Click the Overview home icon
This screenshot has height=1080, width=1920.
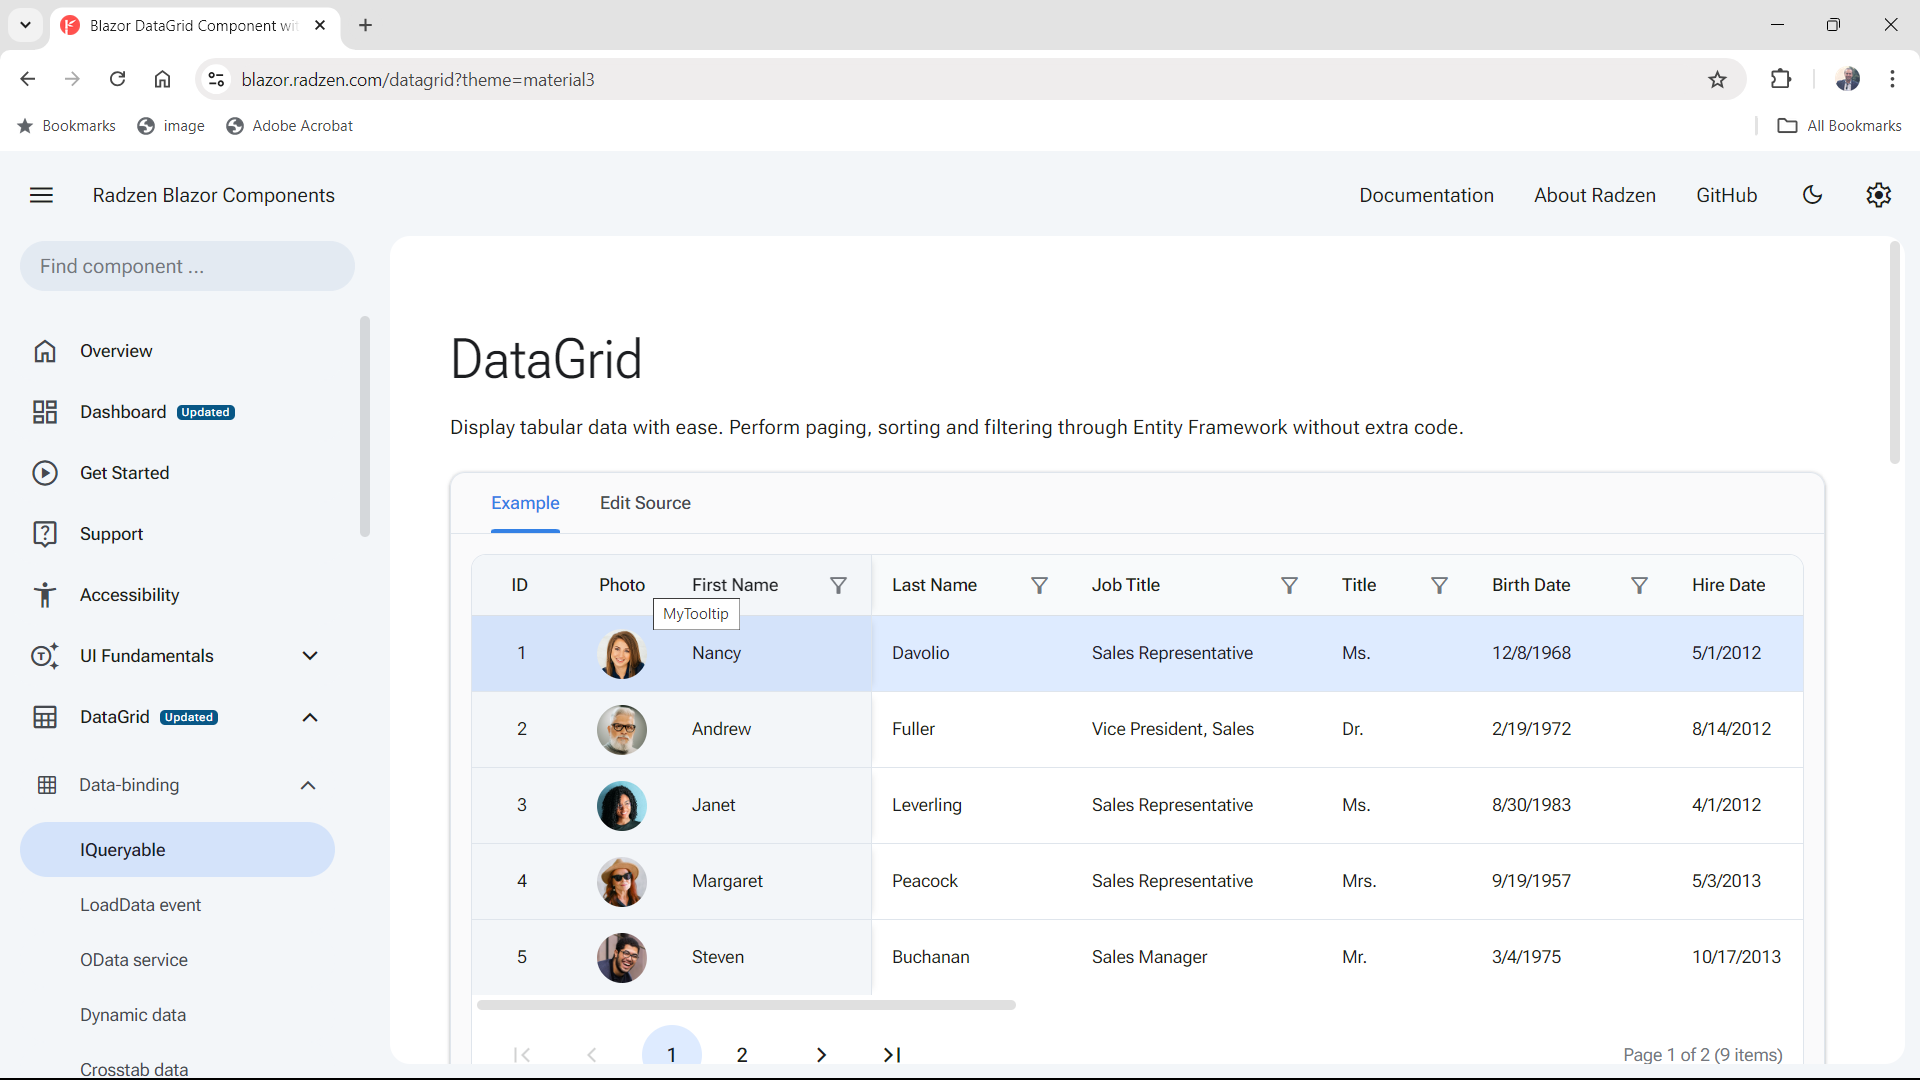(45, 351)
